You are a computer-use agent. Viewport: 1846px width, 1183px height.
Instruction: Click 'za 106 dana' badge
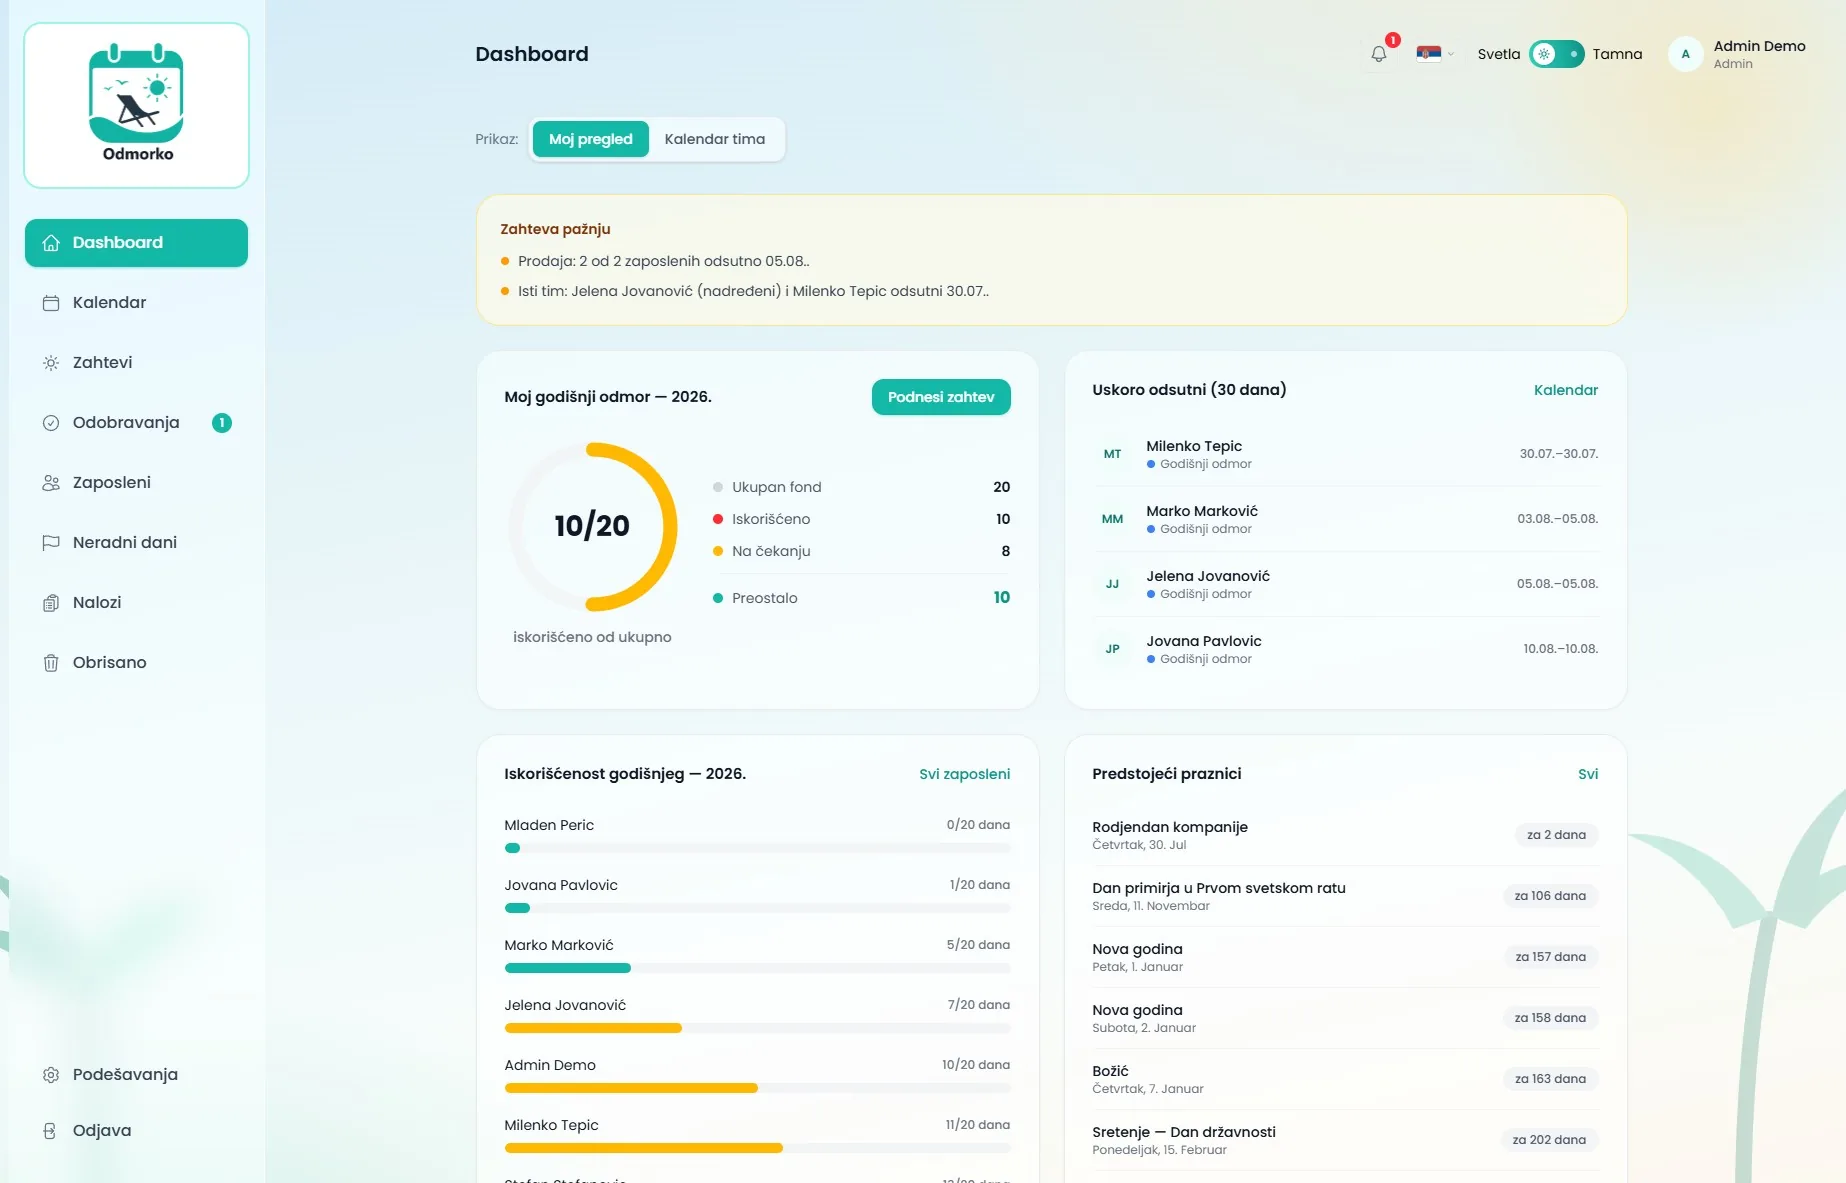click(x=1550, y=896)
